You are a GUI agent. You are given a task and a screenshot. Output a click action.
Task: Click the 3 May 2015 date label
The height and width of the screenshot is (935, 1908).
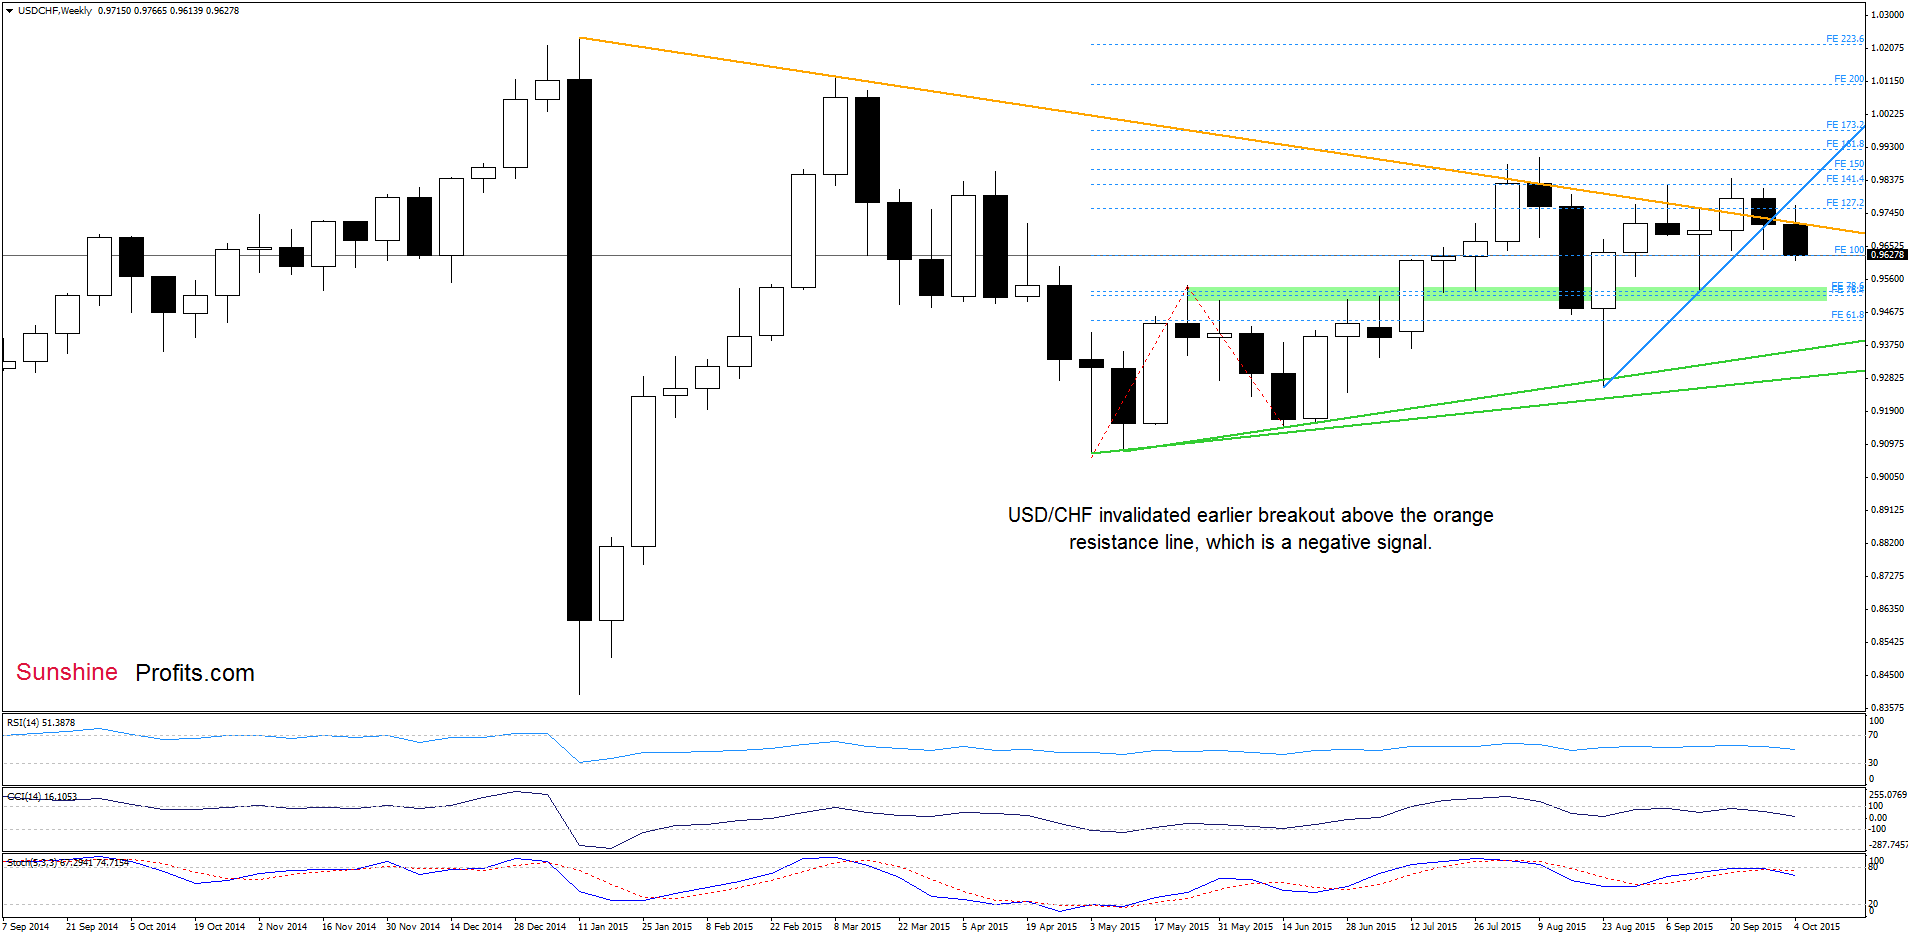click(1115, 927)
